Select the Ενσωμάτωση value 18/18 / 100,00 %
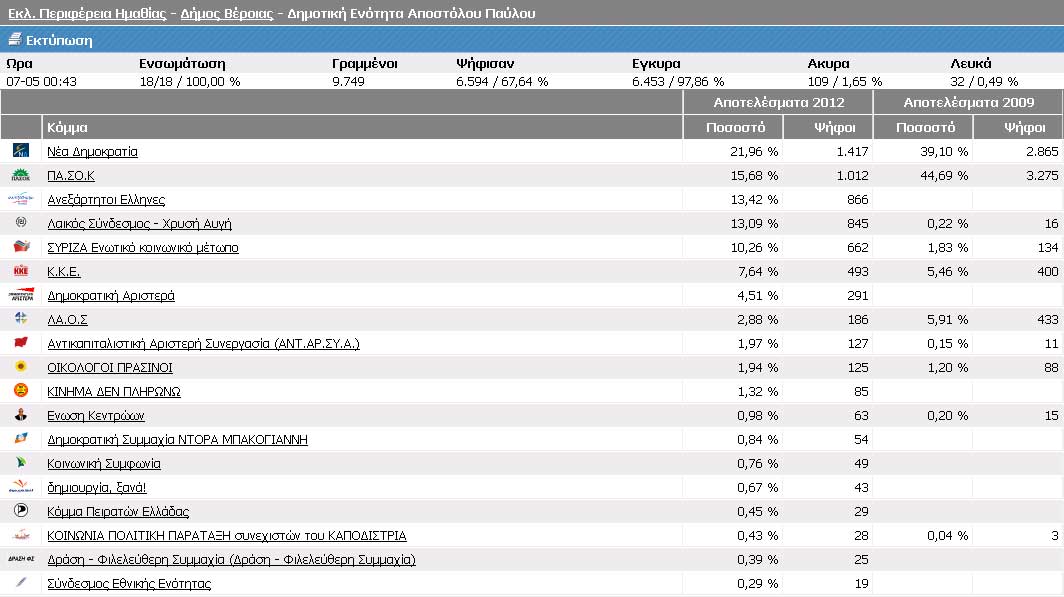The width and height of the screenshot is (1064, 597). (x=190, y=81)
